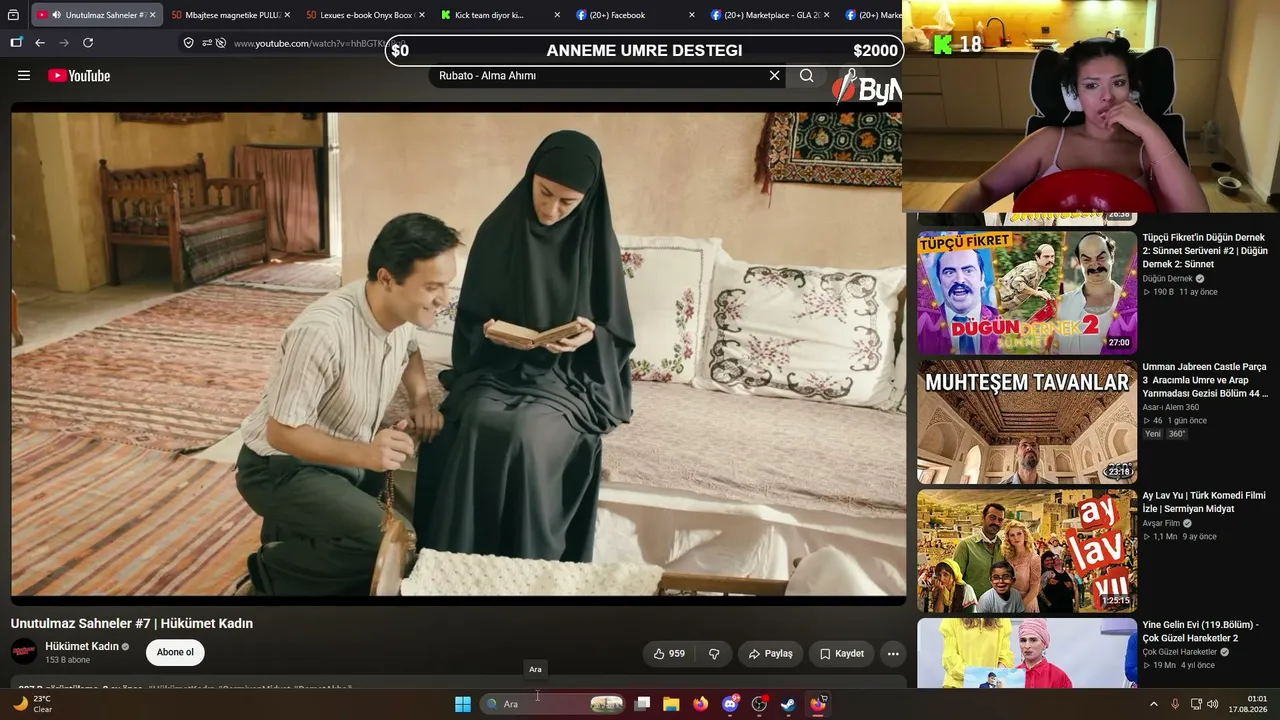Close the Kick team diyor ki tab
This screenshot has height=720, width=1280.
[x=557, y=15]
